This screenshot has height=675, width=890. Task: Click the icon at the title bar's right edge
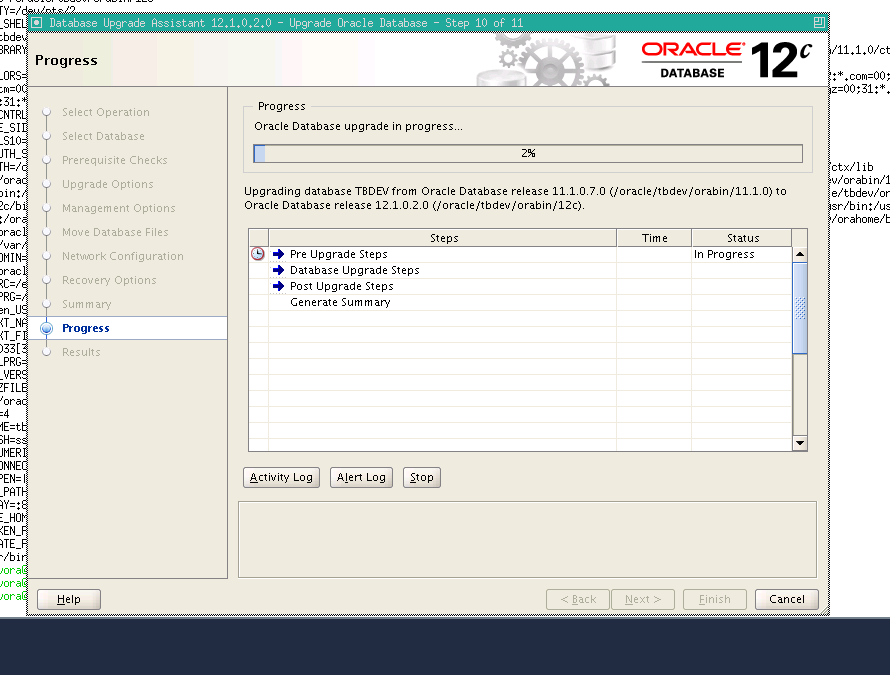(819, 22)
